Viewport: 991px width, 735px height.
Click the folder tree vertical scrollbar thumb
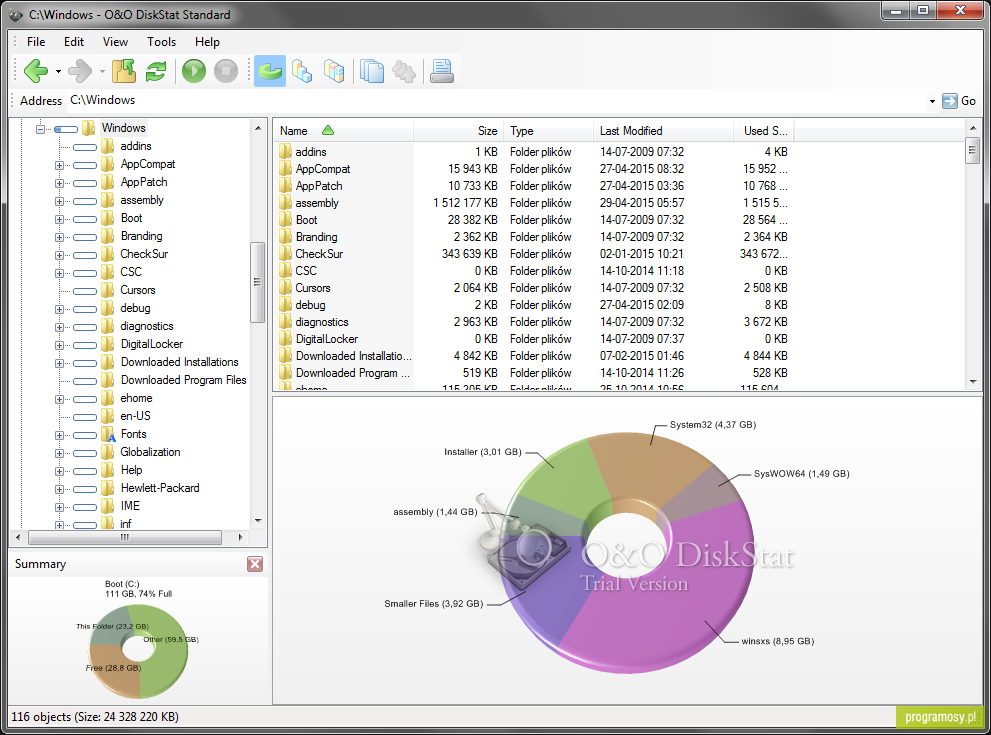[257, 282]
